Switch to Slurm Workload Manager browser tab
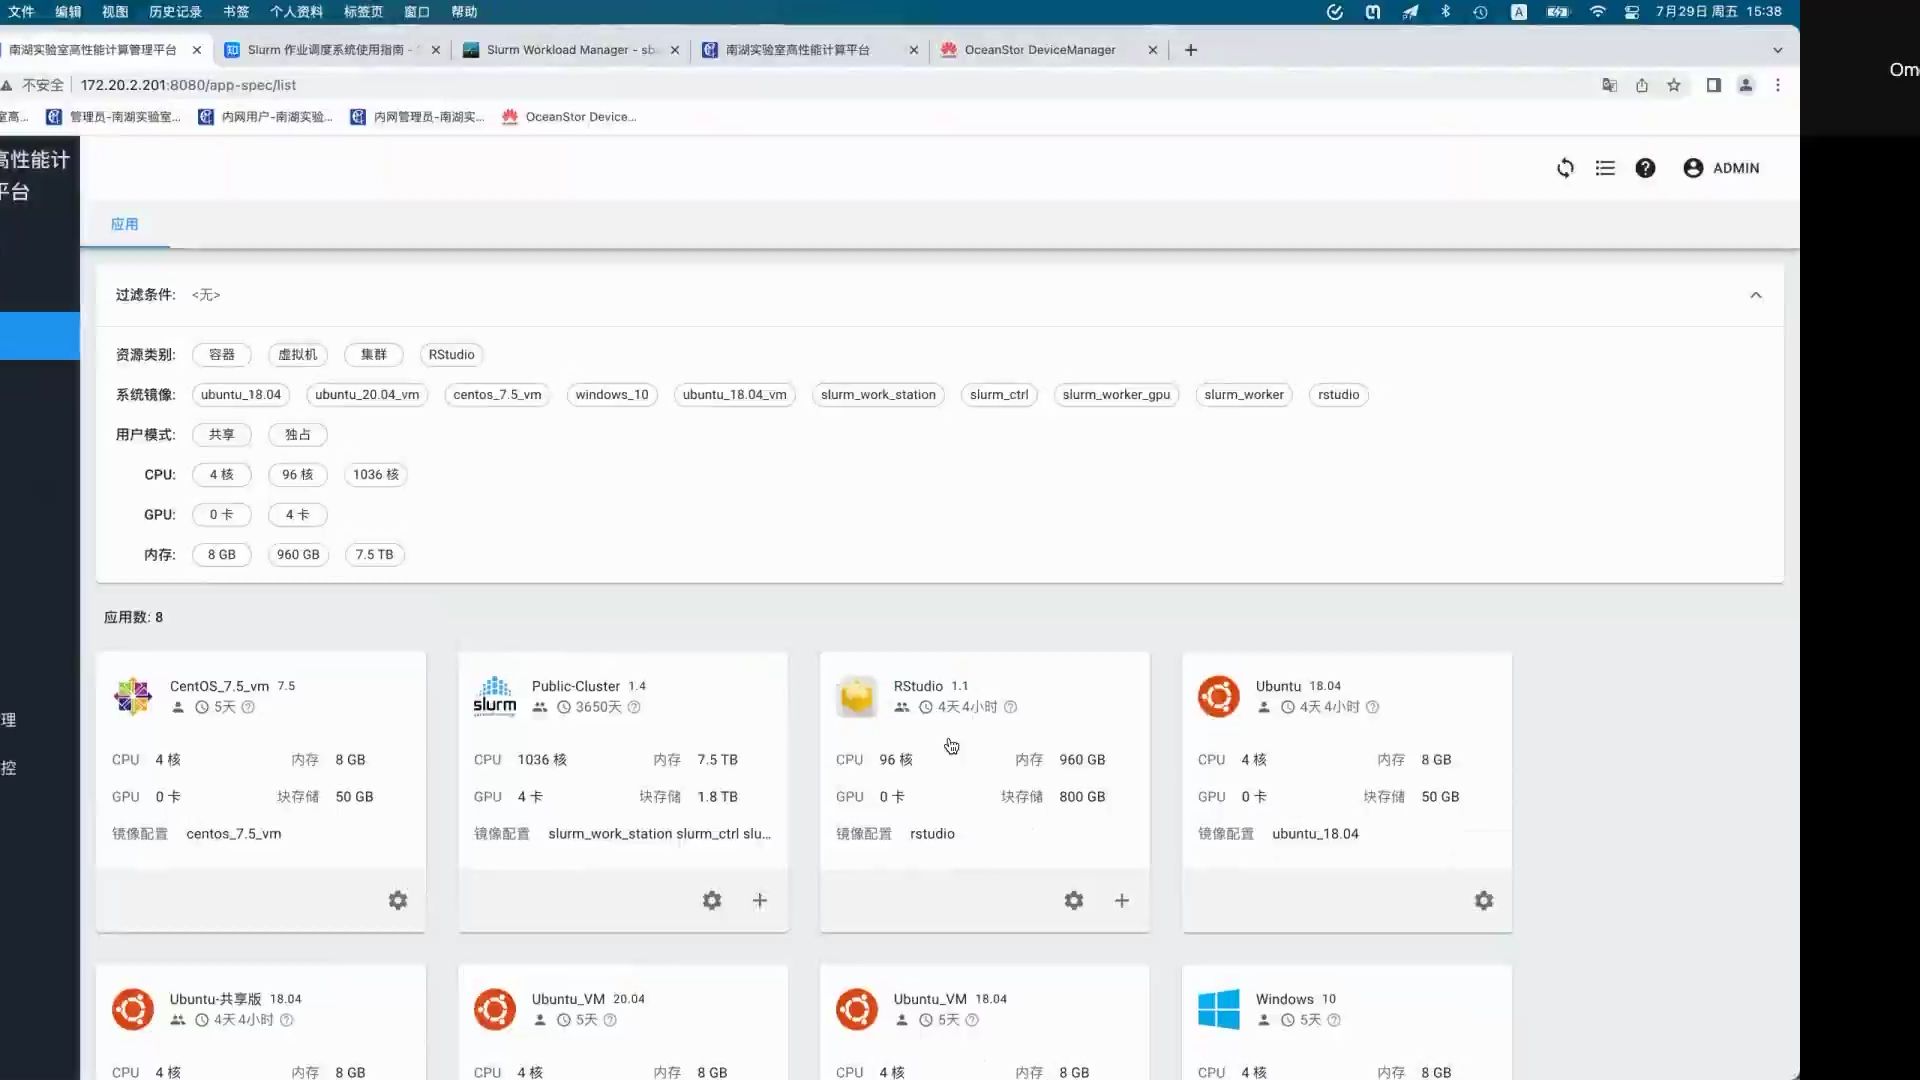1920x1080 pixels. 570,50
